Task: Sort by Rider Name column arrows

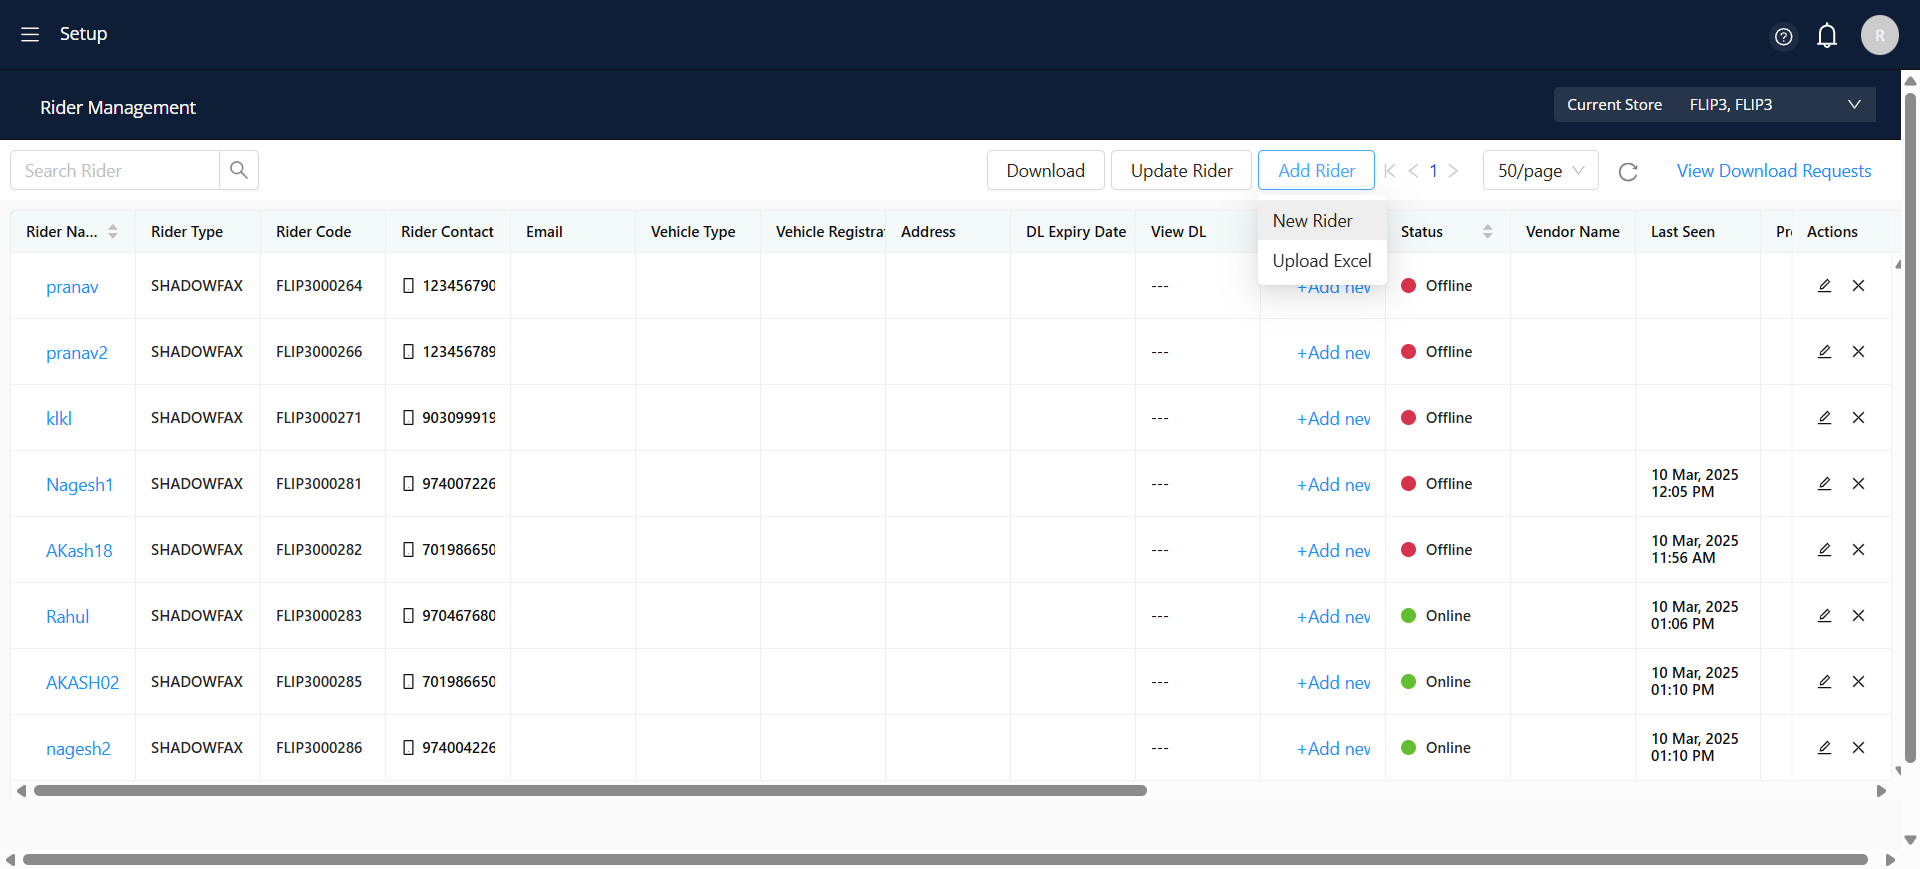Action: click(x=113, y=232)
